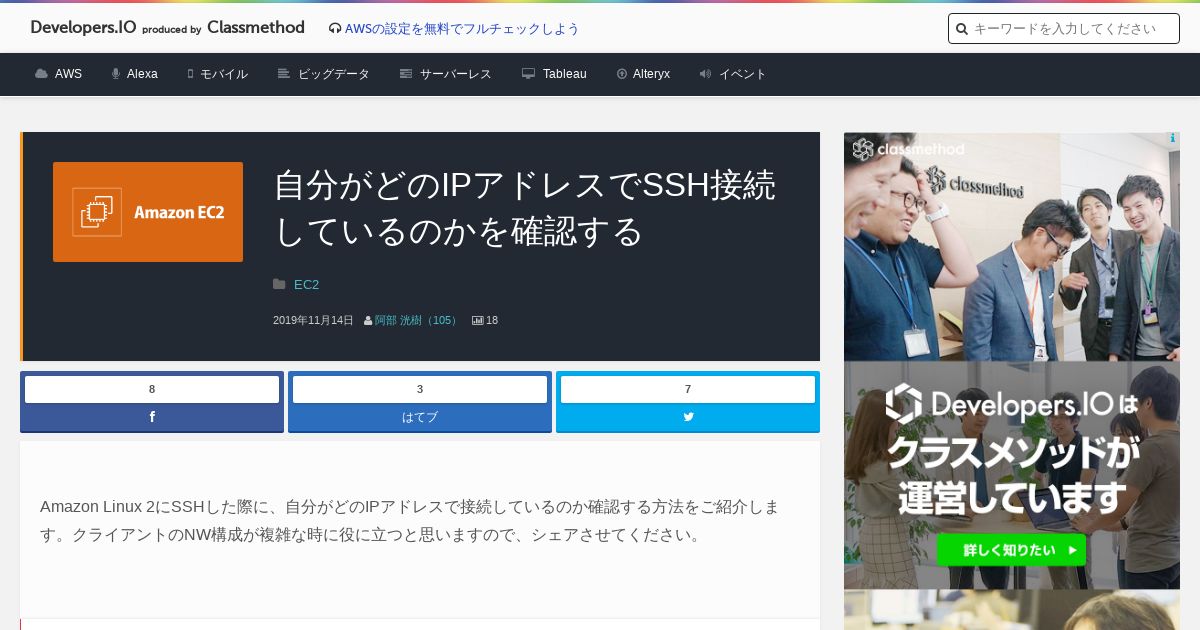Click the server icon next to サーバーレス
The height and width of the screenshot is (630, 1200).
pyautogui.click(x=406, y=74)
